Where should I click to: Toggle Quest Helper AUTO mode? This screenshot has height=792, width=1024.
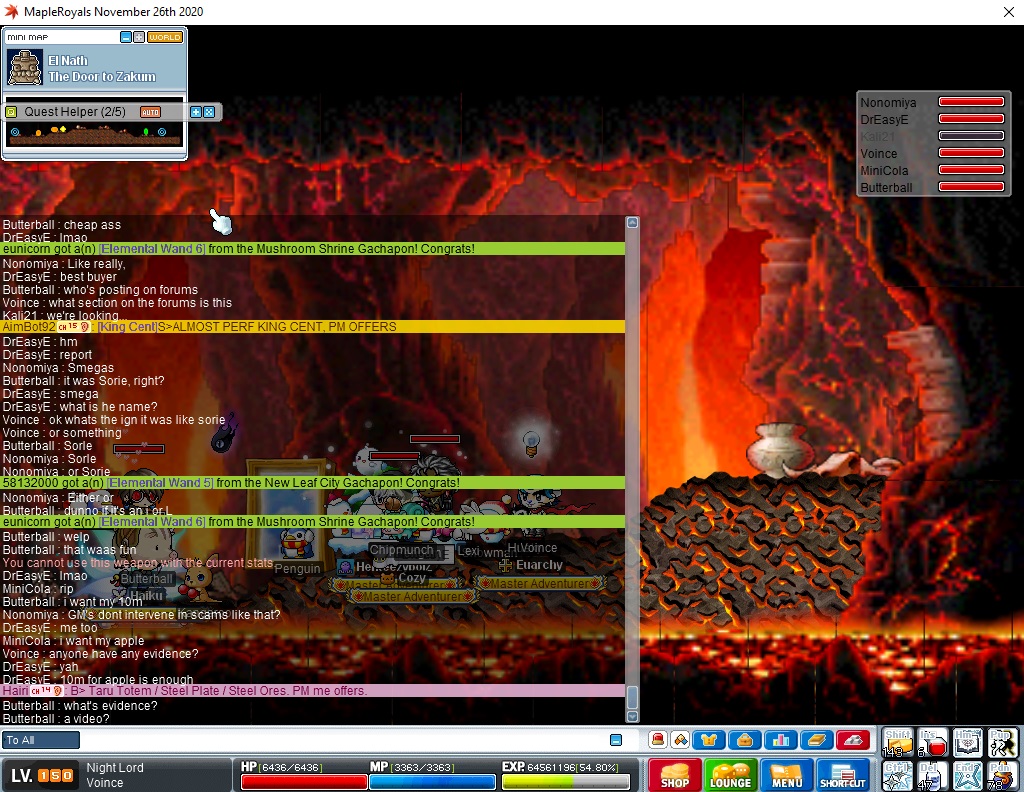pyautogui.click(x=150, y=112)
